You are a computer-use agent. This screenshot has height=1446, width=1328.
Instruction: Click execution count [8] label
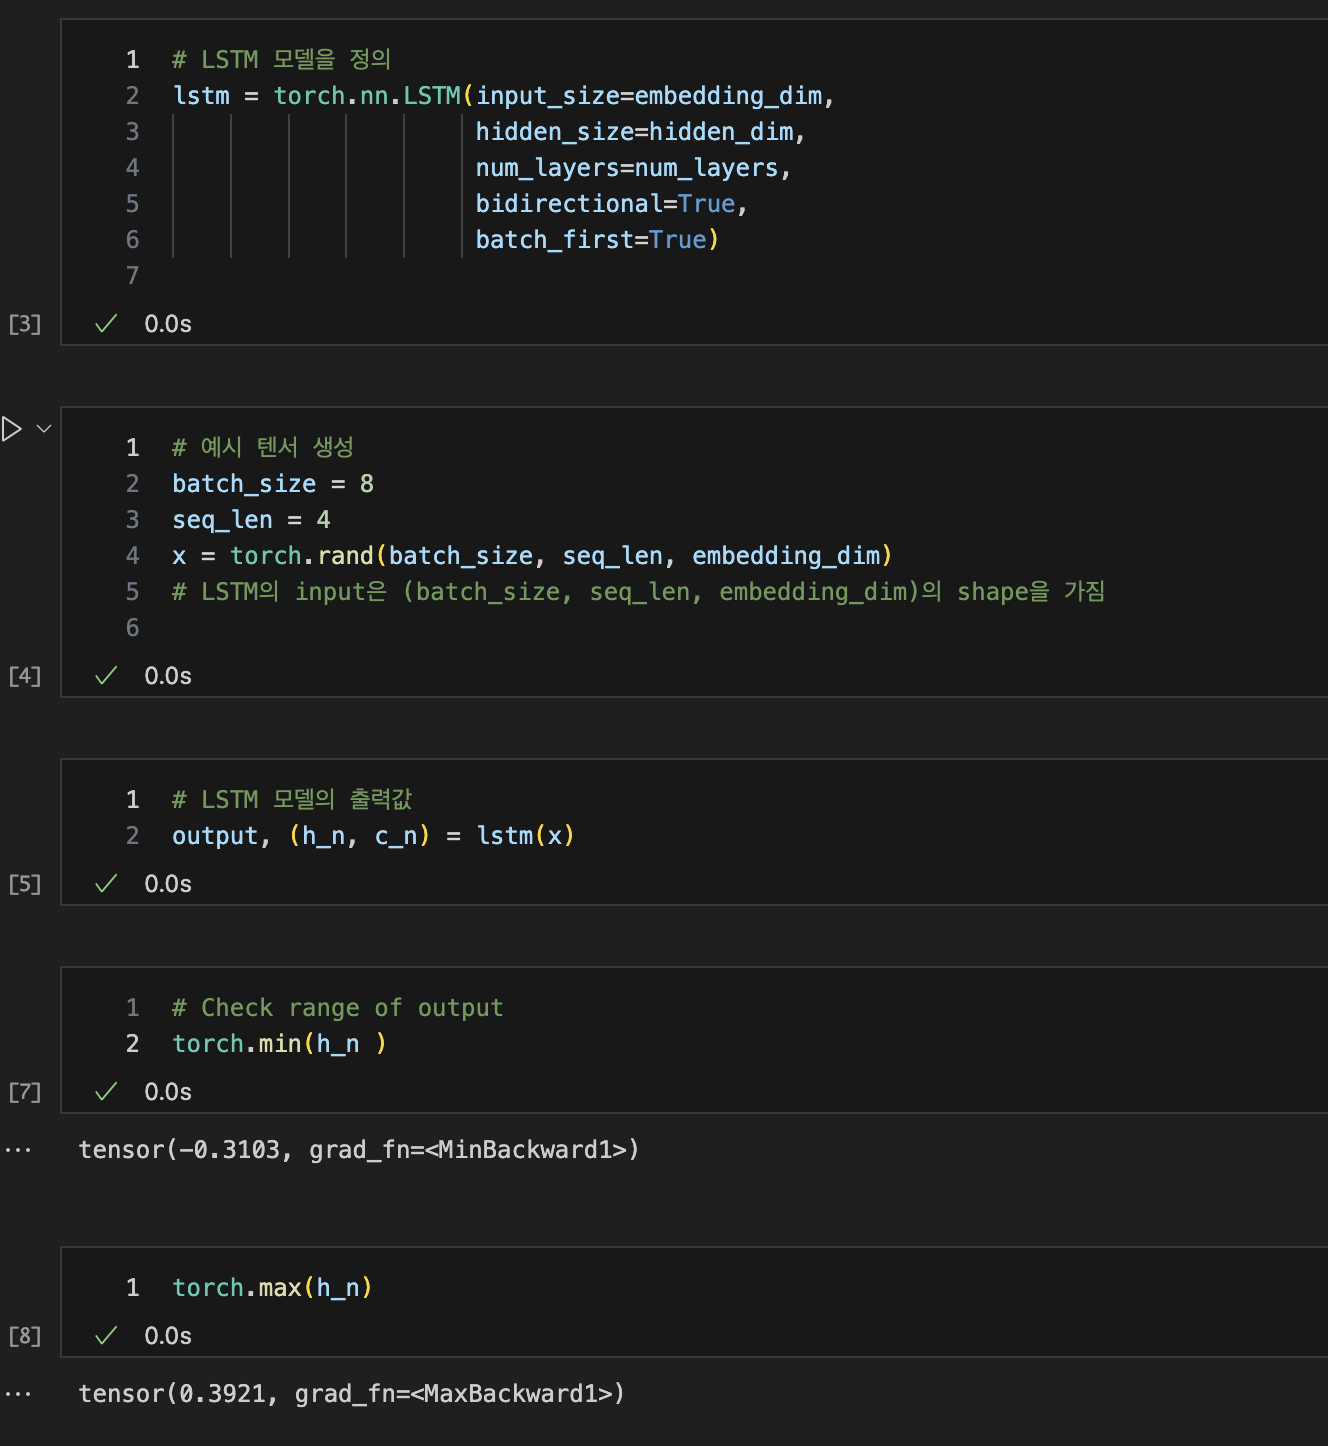(25, 1336)
